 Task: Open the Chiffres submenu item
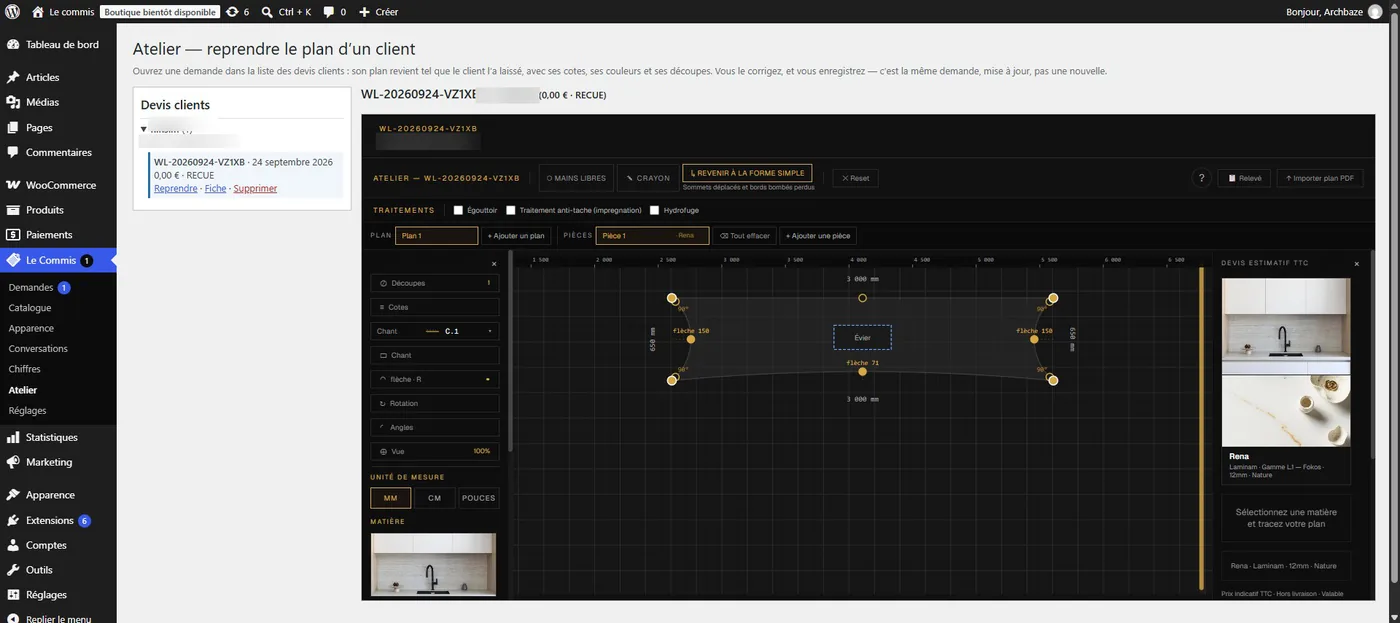pos(25,369)
